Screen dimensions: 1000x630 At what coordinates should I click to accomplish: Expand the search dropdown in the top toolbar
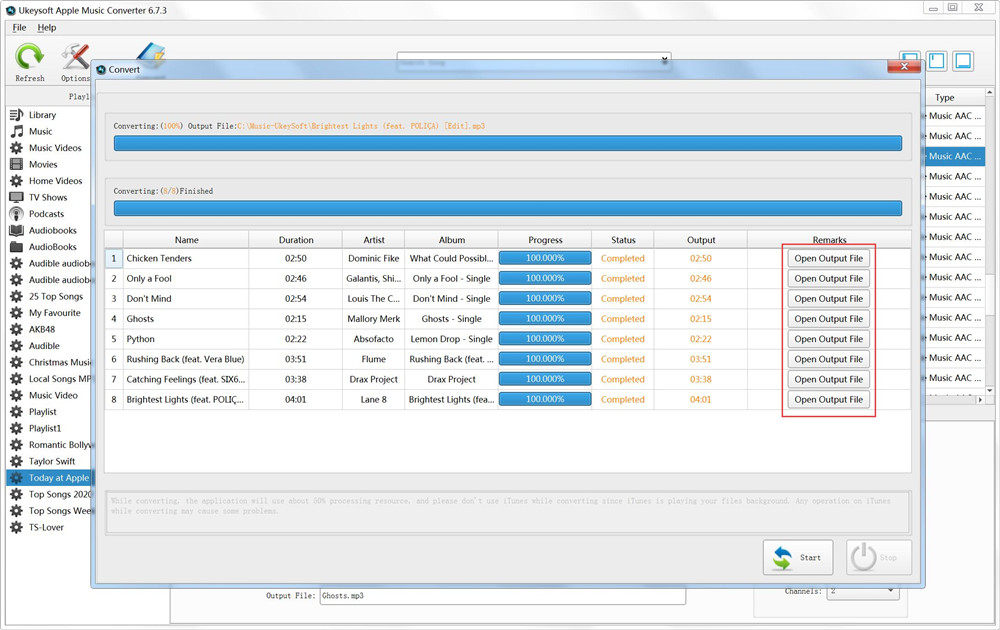665,59
